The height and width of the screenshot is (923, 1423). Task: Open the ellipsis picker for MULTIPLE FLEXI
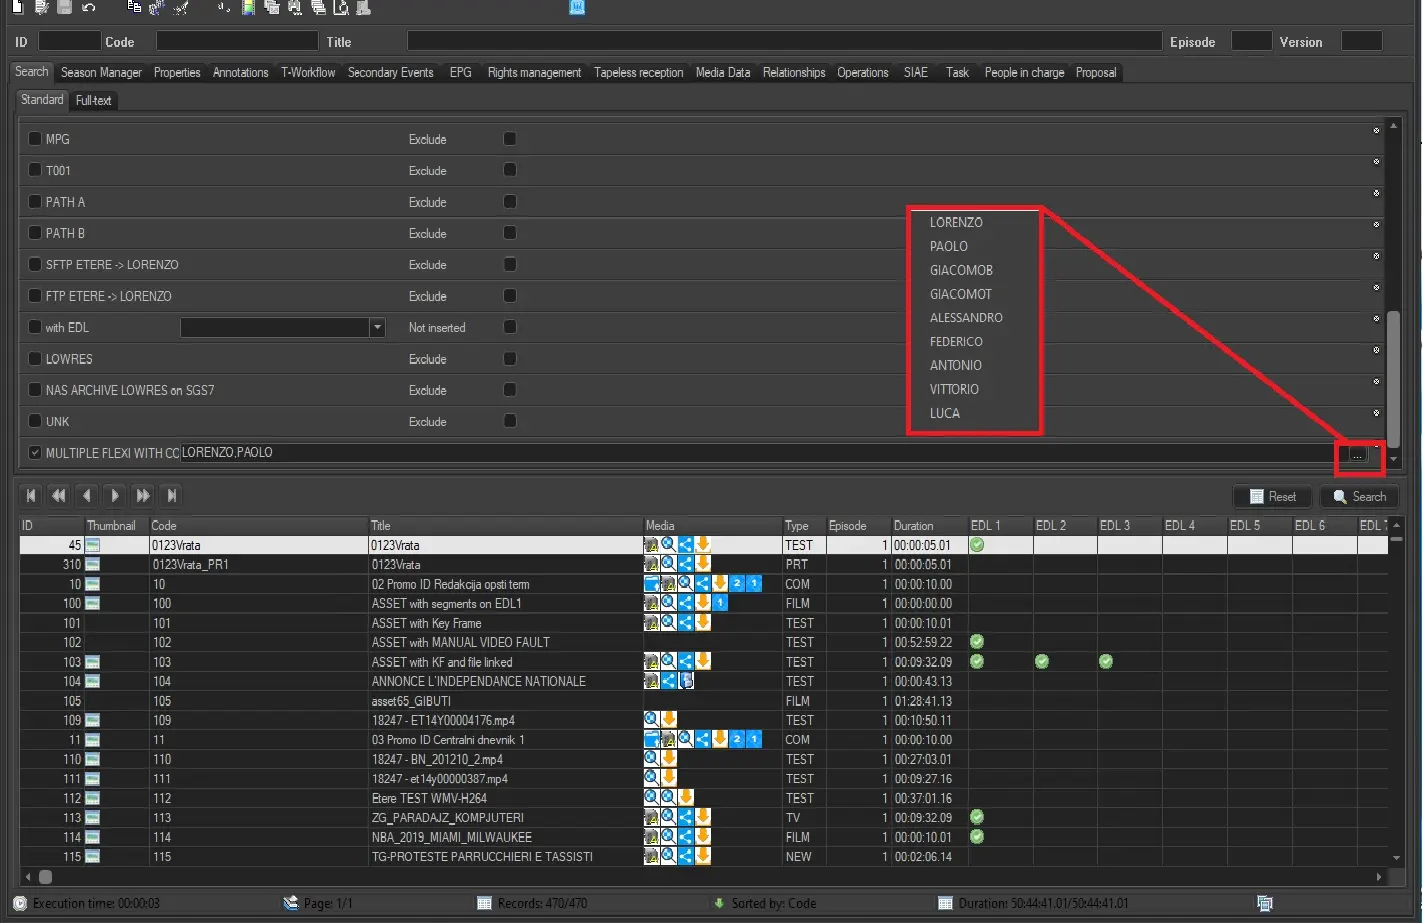point(1357,455)
